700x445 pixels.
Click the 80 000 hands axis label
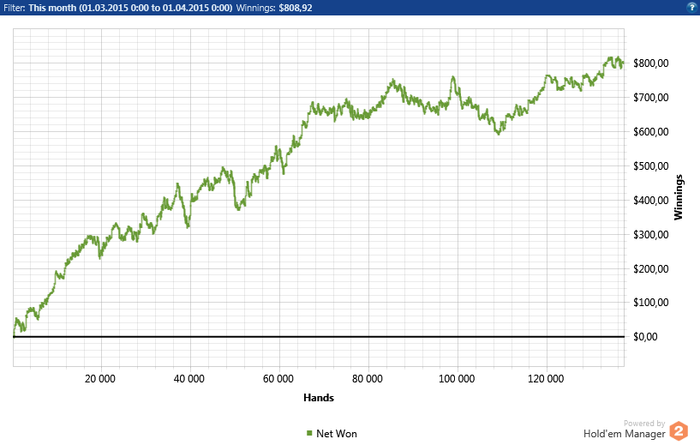click(367, 379)
